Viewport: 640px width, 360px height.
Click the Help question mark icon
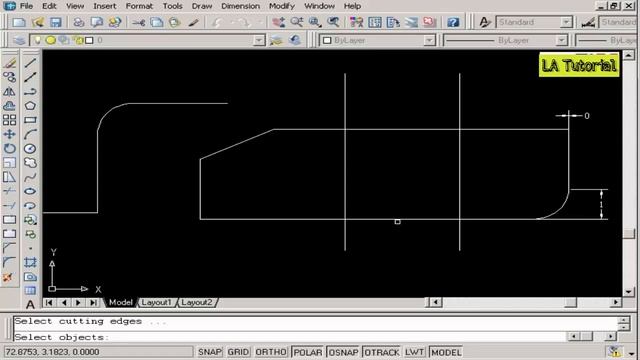(x=453, y=22)
